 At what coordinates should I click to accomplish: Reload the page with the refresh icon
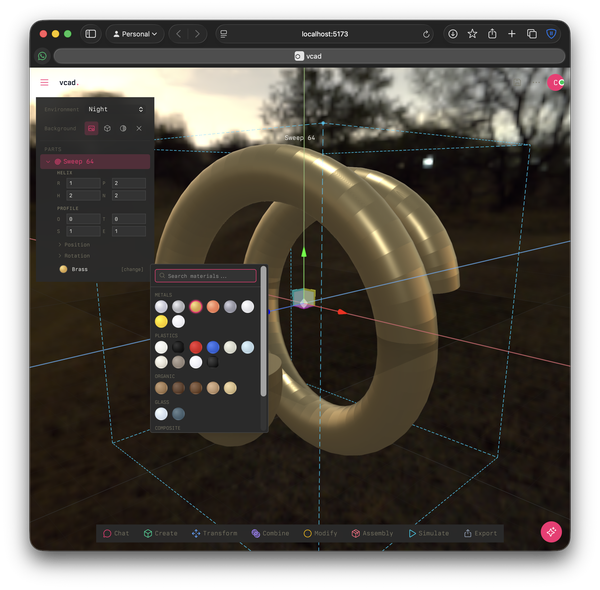(x=426, y=34)
